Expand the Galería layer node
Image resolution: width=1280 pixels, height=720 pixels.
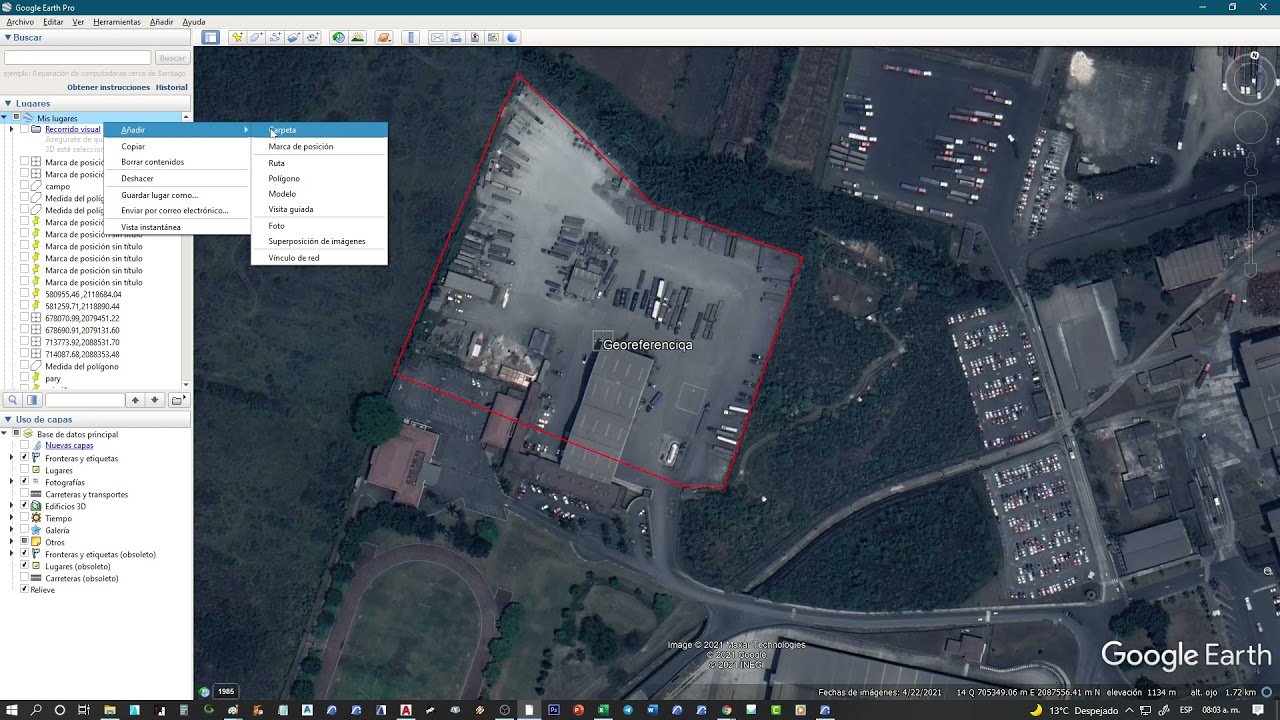(x=12, y=530)
